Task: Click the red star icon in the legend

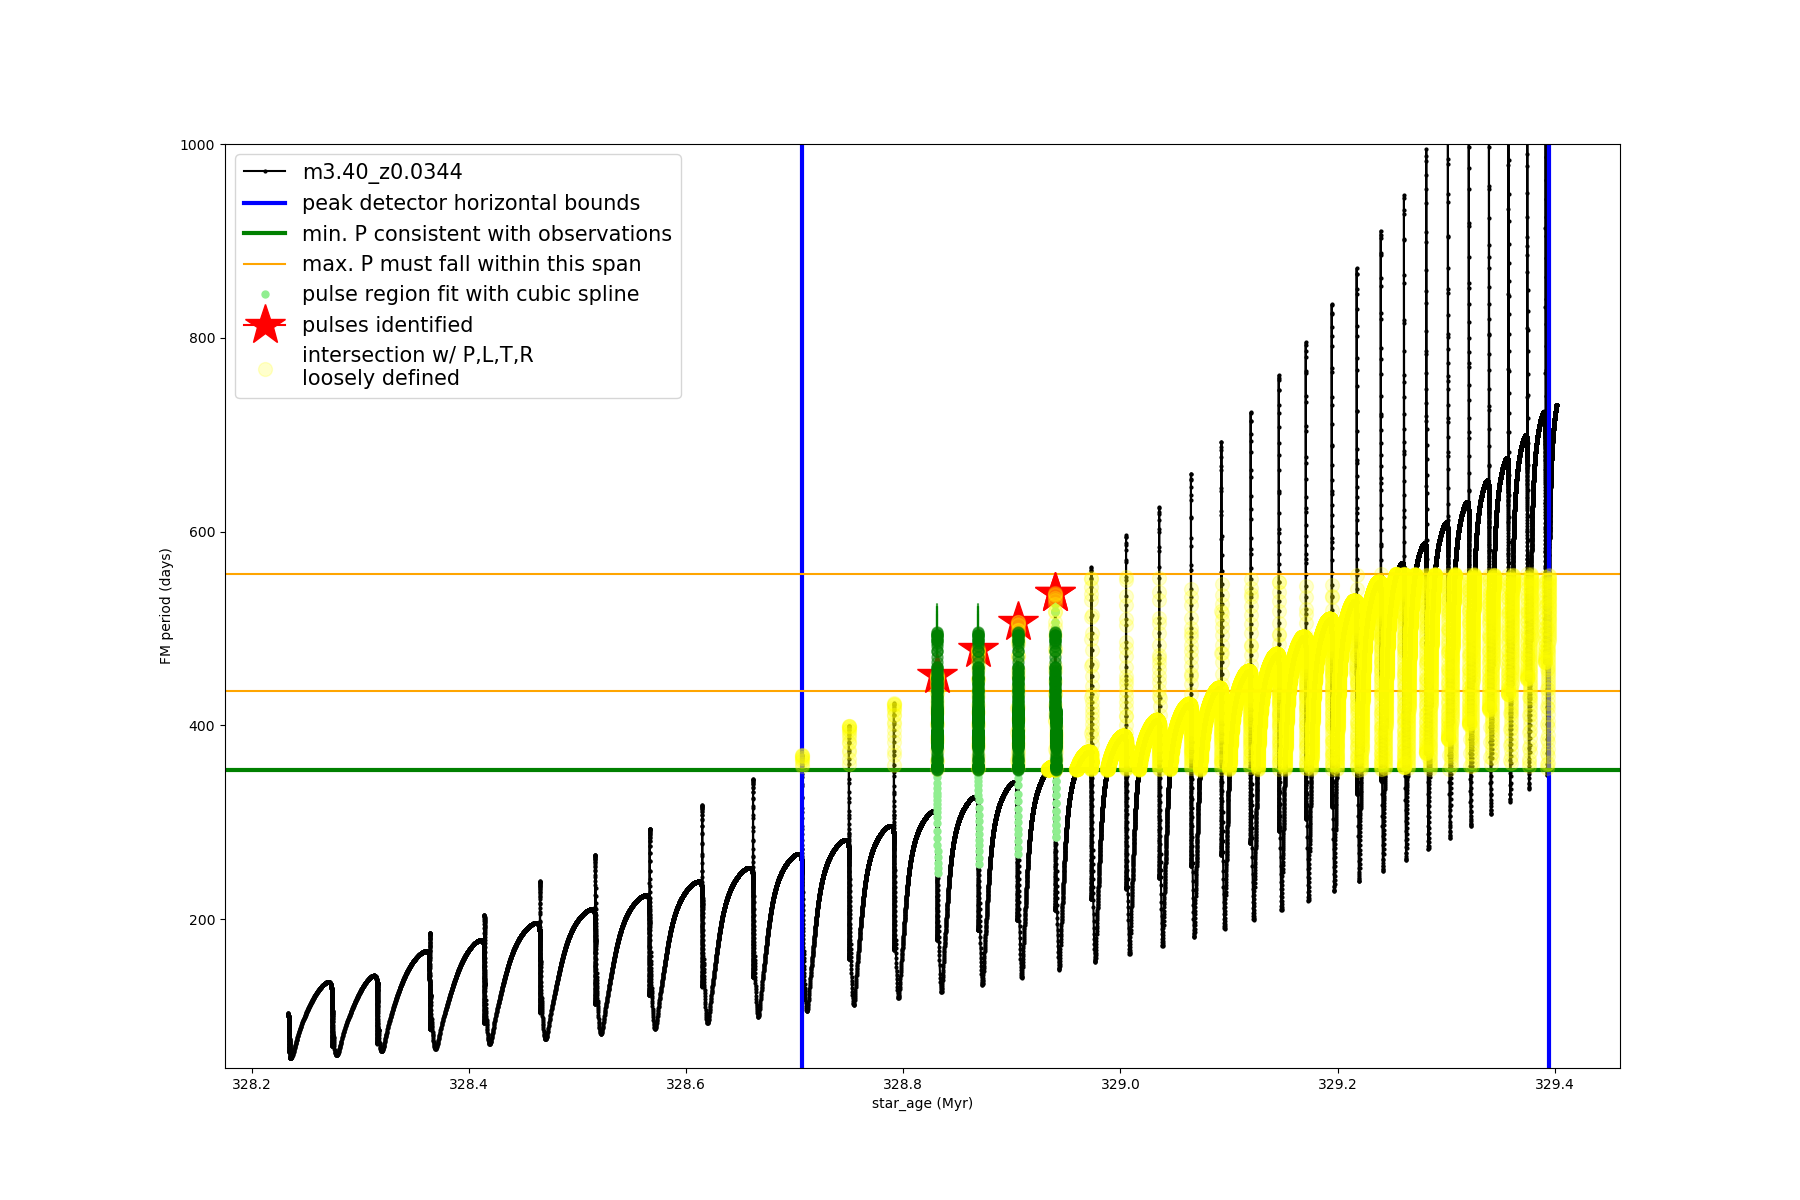Action: point(265,325)
